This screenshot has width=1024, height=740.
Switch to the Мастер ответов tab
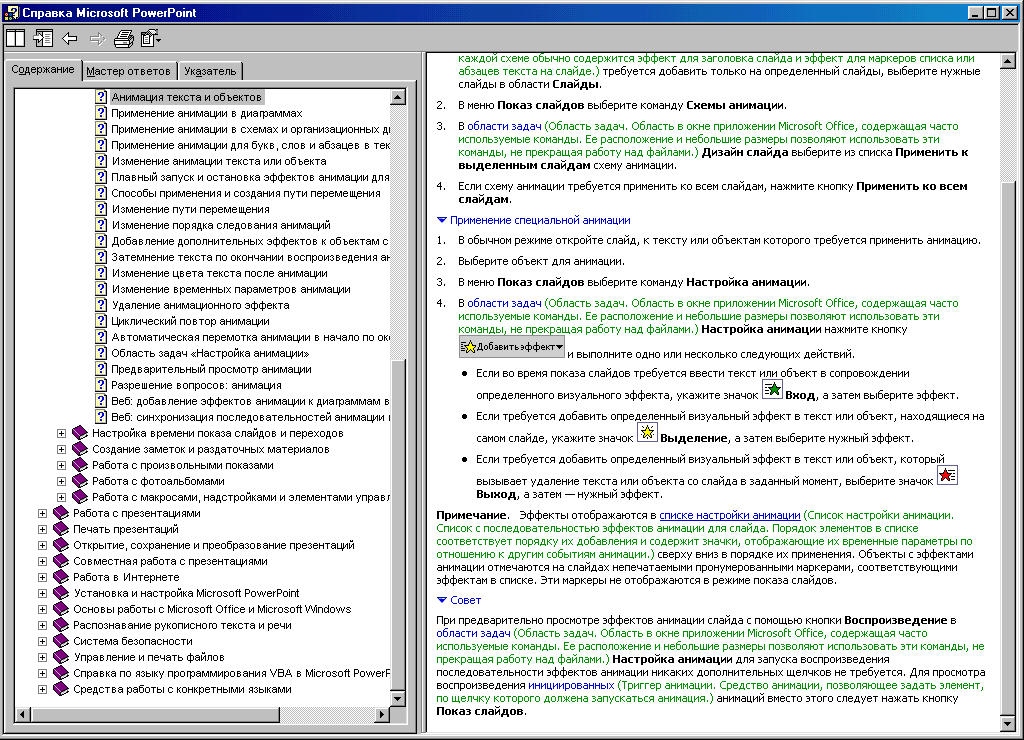point(129,71)
